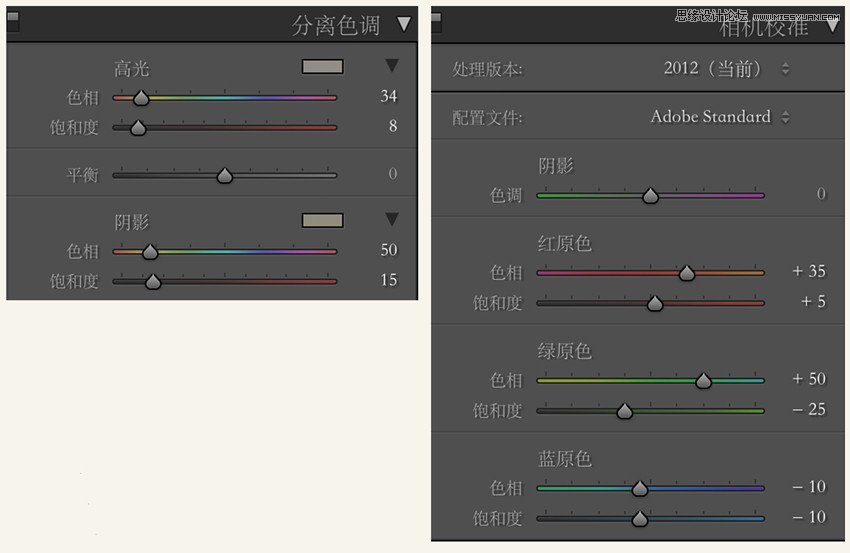Image resolution: width=850 pixels, height=553 pixels.
Task: Collapse the 分离色调 panel triangle
Action: (403, 24)
